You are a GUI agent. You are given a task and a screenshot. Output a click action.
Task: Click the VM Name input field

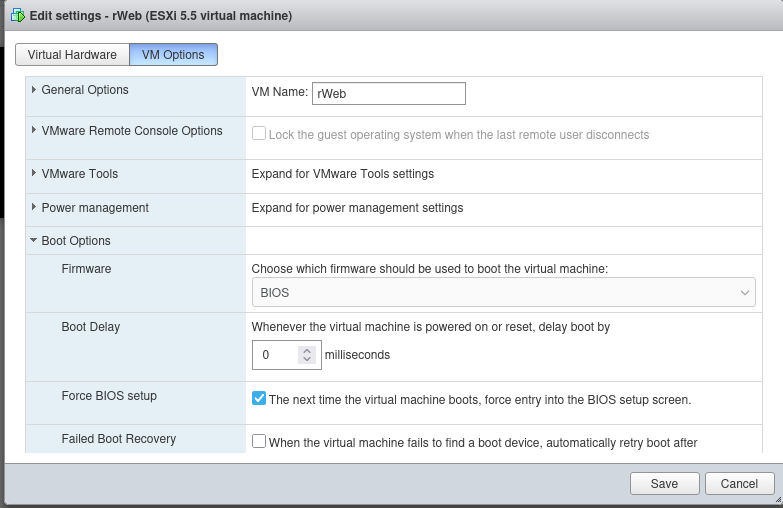[389, 93]
